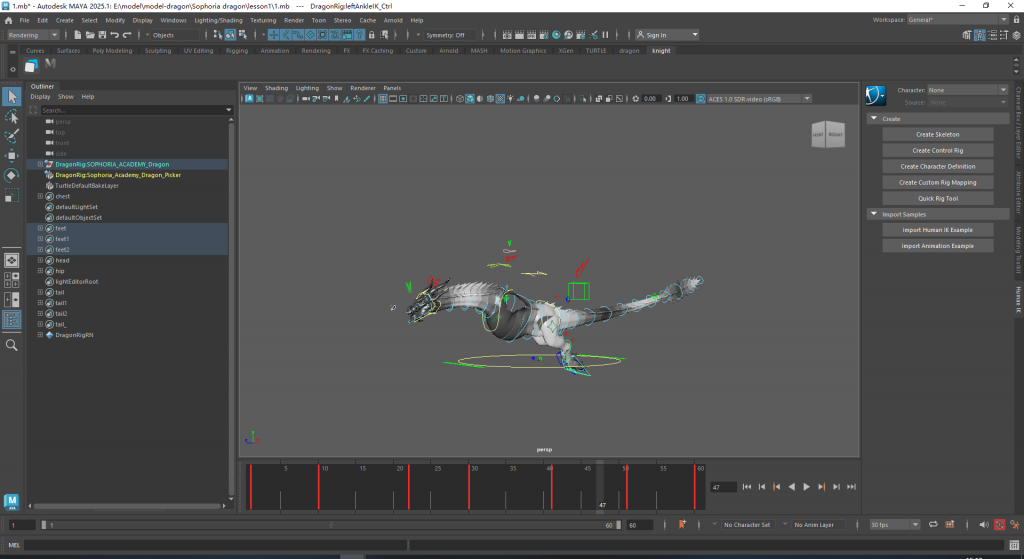Pick the Rotate tool in toolbox
The image size is (1024, 559).
click(12, 175)
